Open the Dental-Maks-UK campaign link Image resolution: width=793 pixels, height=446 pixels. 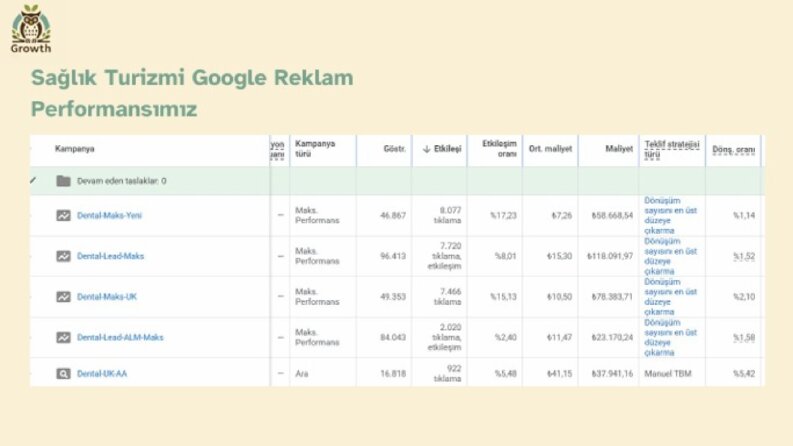tap(107, 297)
